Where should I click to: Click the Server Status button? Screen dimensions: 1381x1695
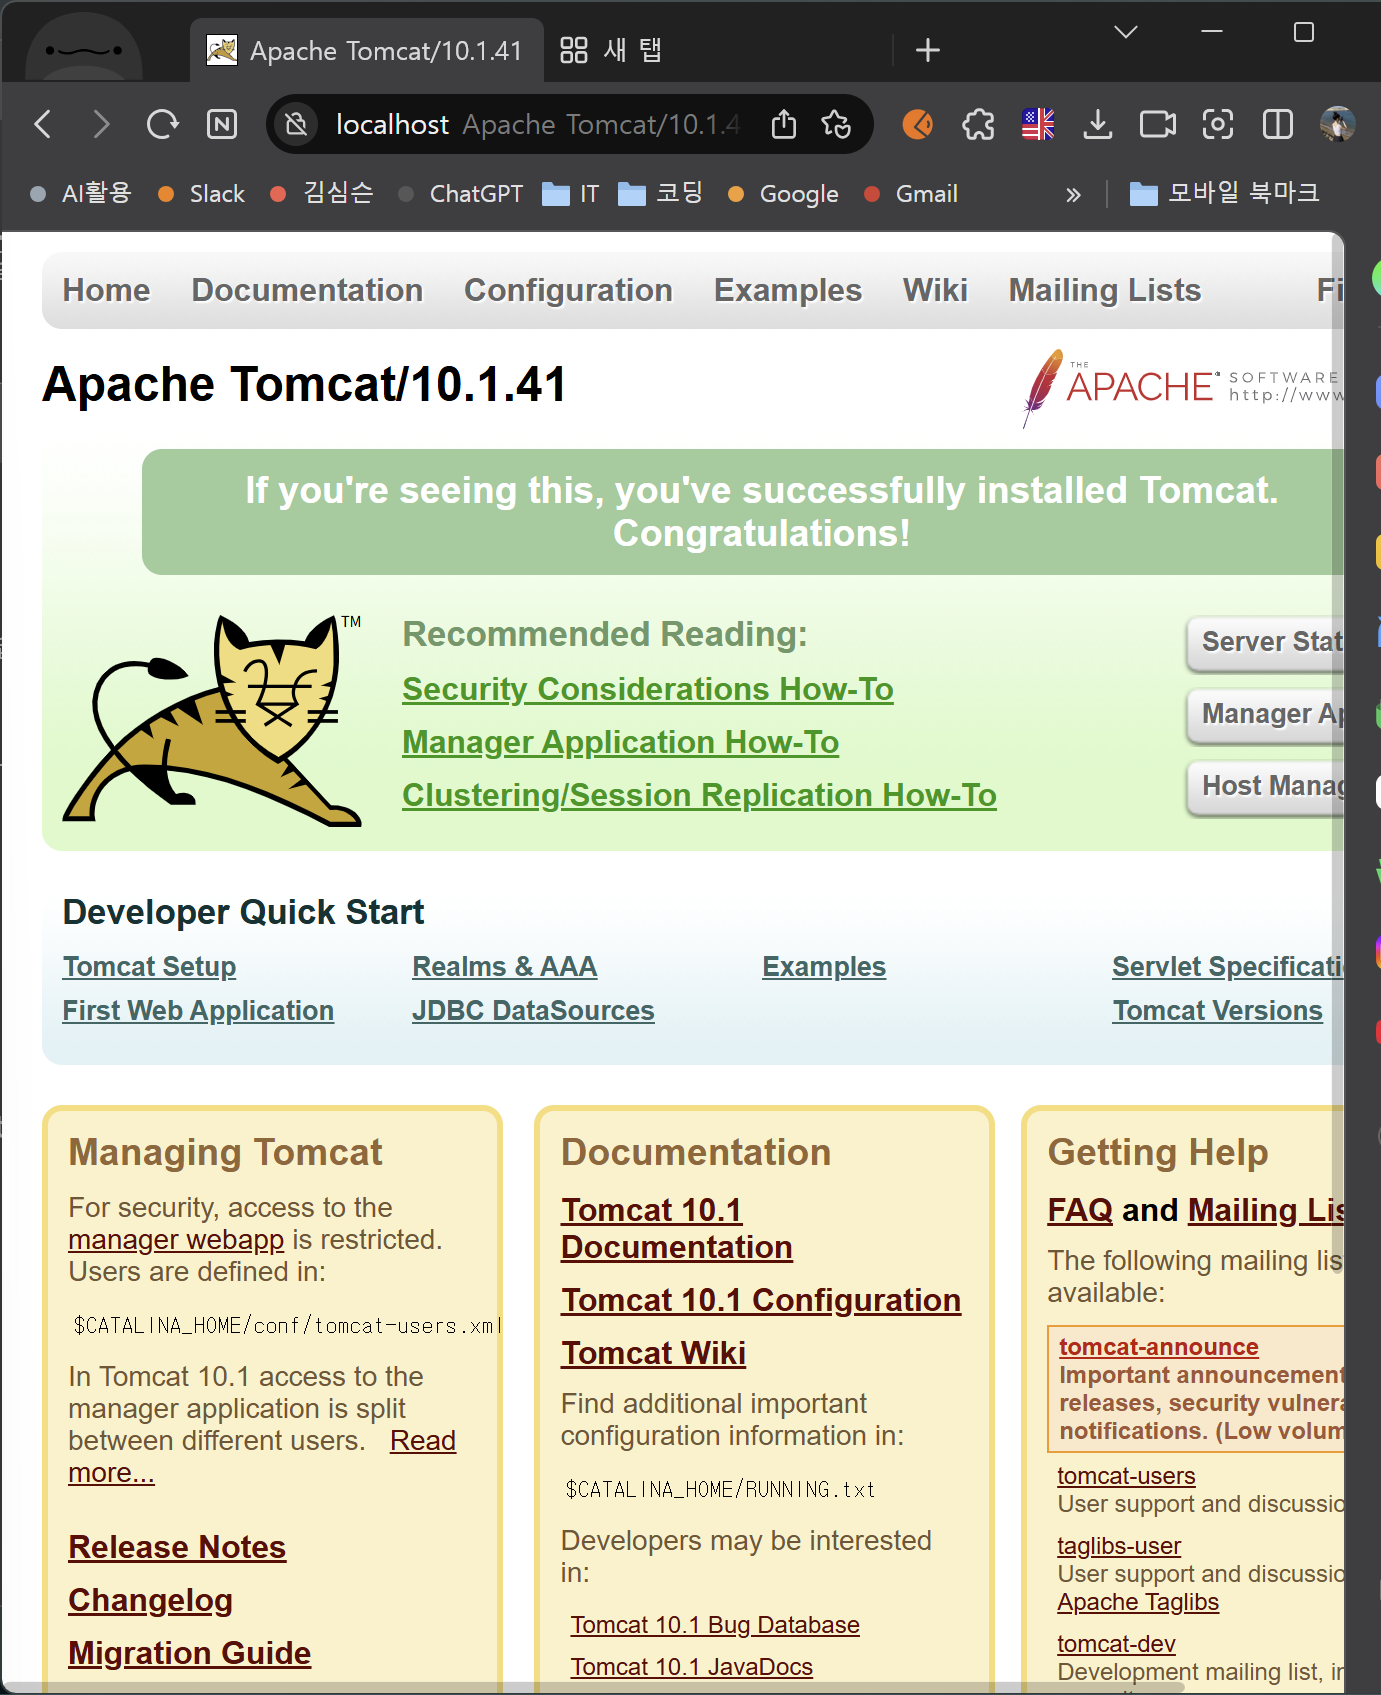coord(1266,642)
